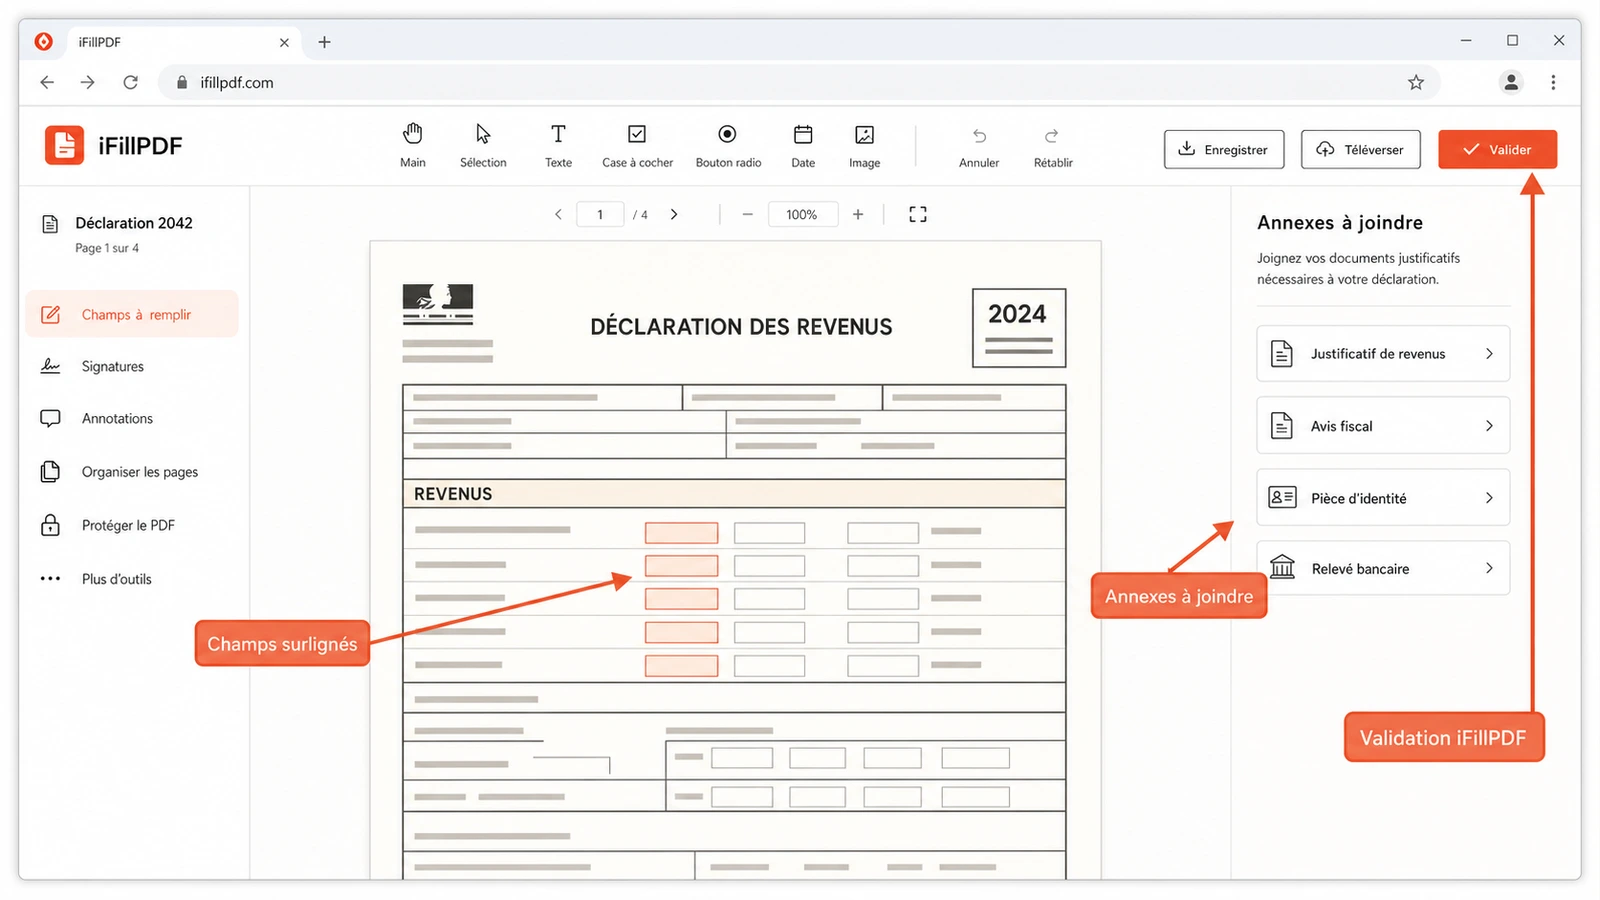Screen dimensions: 1600x900
Task: Pick the Texte tool
Action: [x=558, y=145]
